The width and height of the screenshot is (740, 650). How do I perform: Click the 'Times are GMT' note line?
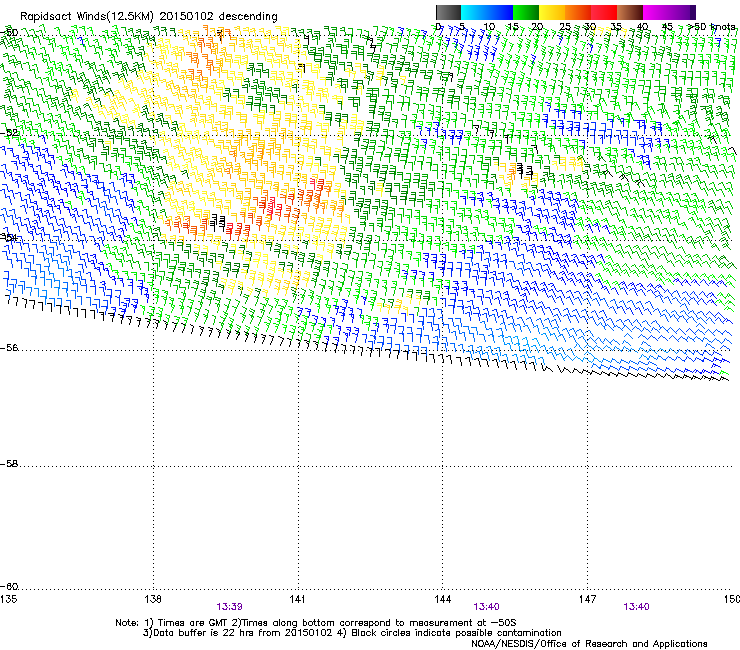point(316,623)
